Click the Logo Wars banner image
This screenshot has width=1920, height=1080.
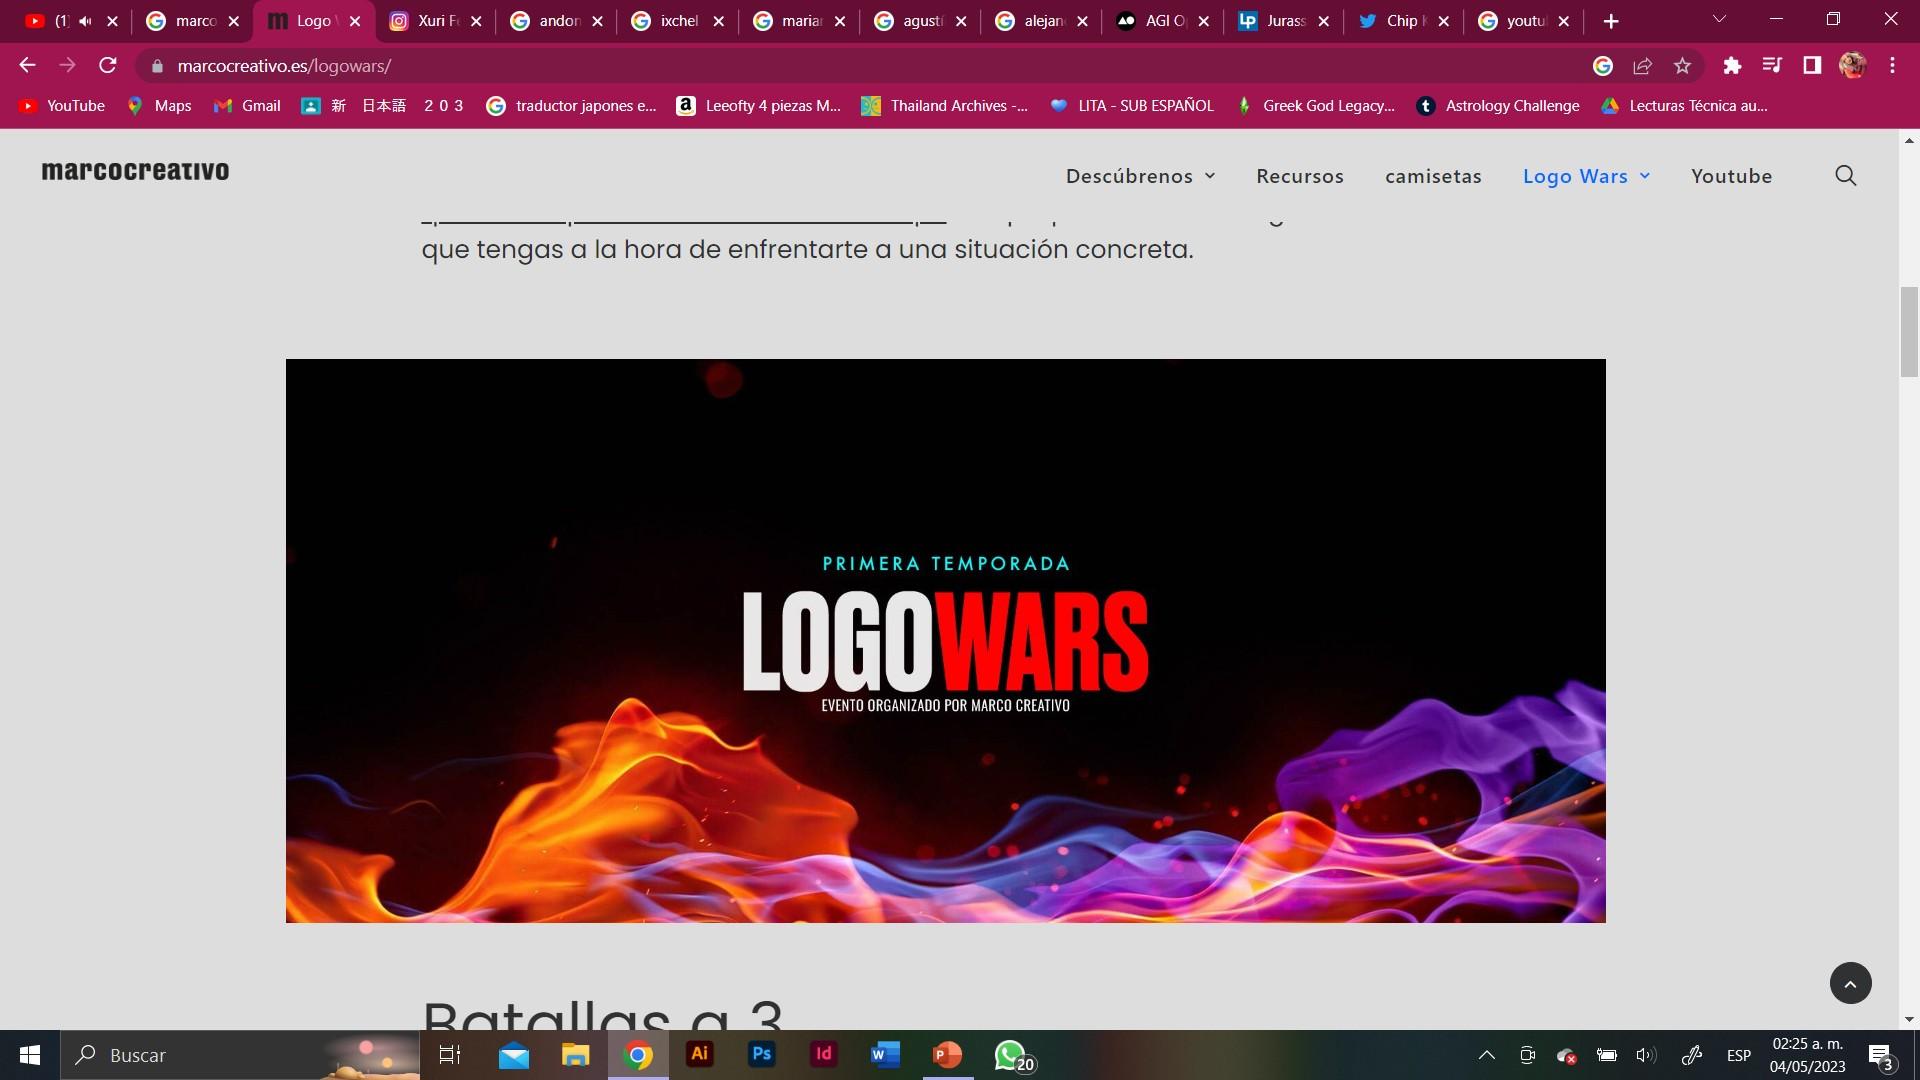click(945, 640)
